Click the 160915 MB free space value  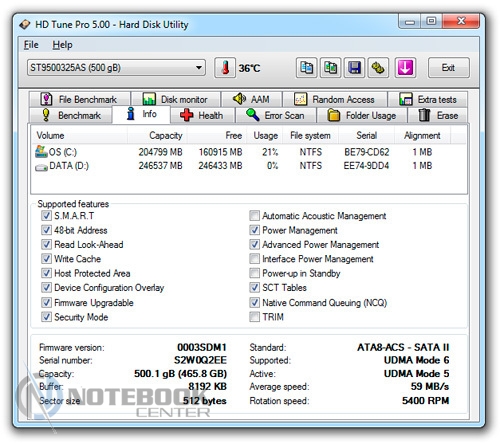220,152
